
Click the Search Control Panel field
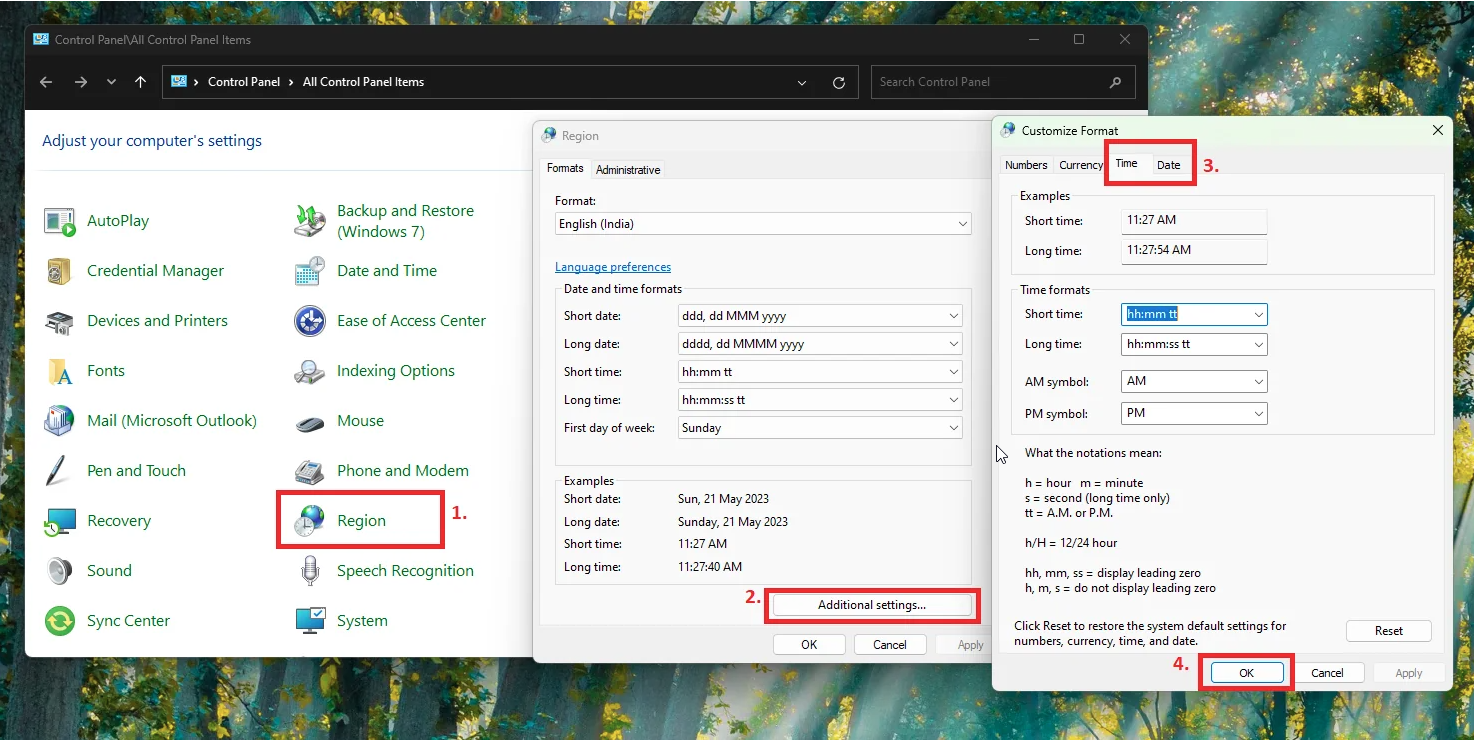point(1003,82)
